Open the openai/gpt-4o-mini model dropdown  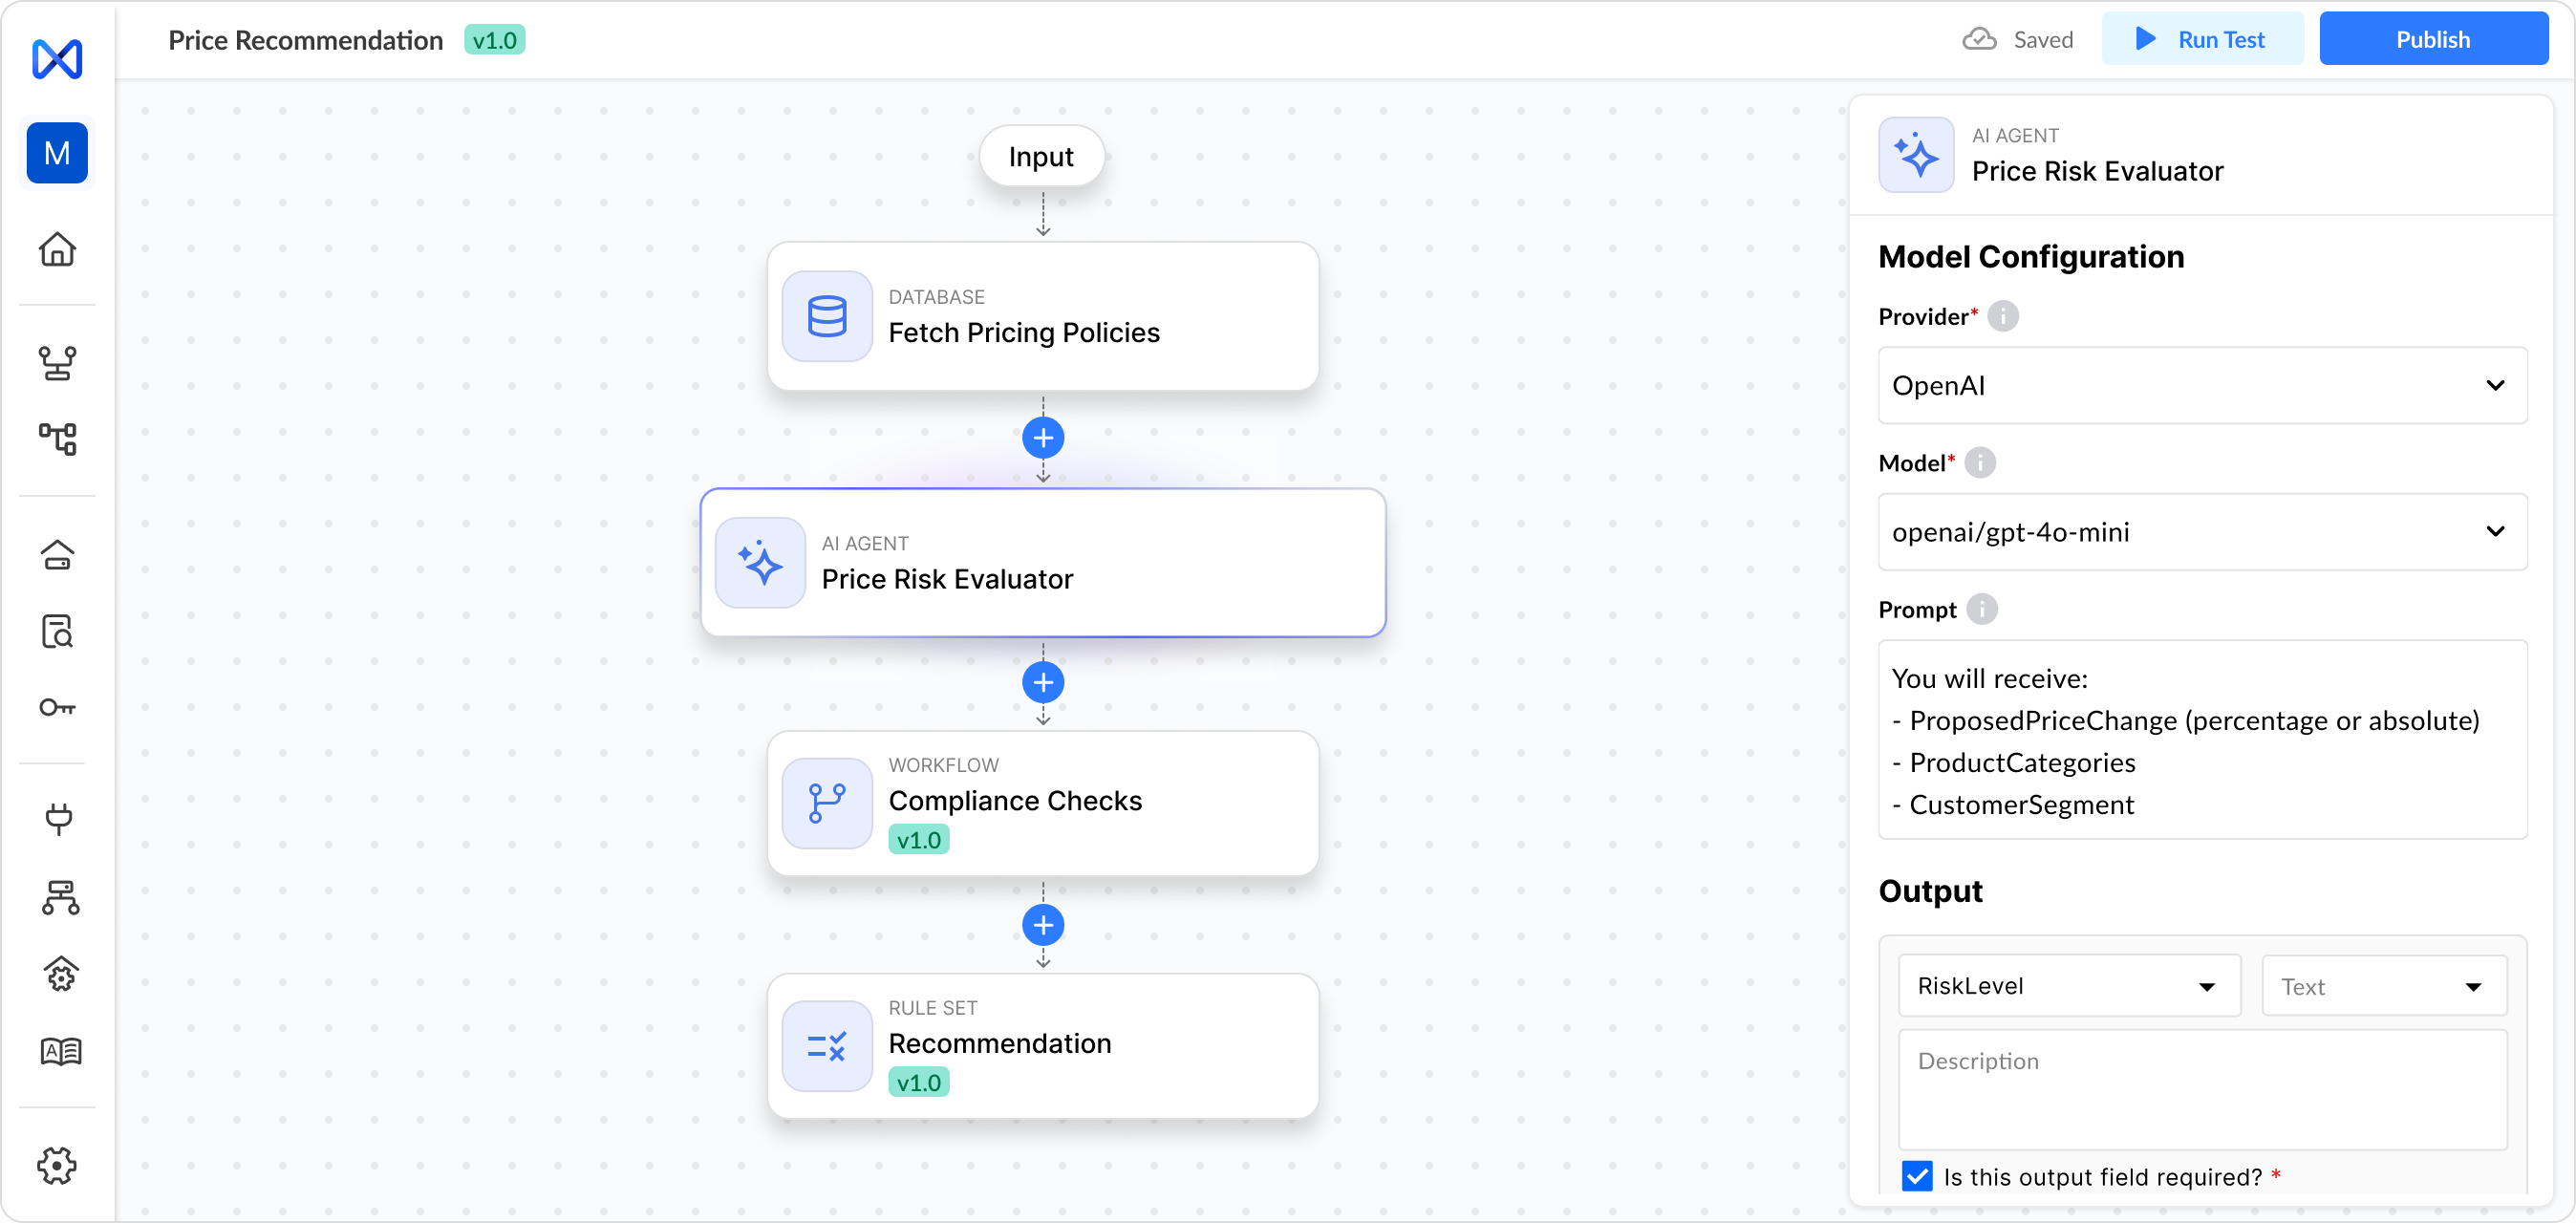(x=2202, y=532)
